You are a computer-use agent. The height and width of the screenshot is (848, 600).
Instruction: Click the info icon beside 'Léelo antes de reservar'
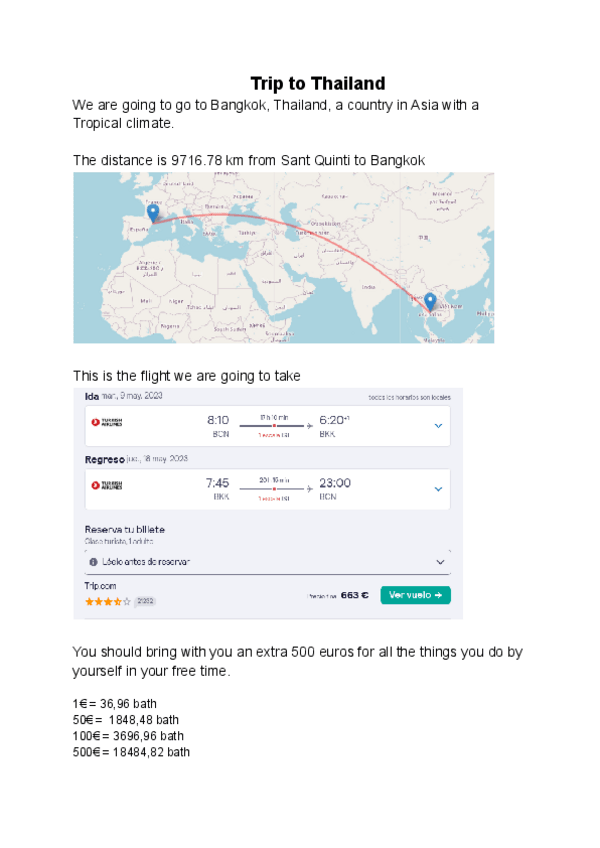pyautogui.click(x=93, y=562)
